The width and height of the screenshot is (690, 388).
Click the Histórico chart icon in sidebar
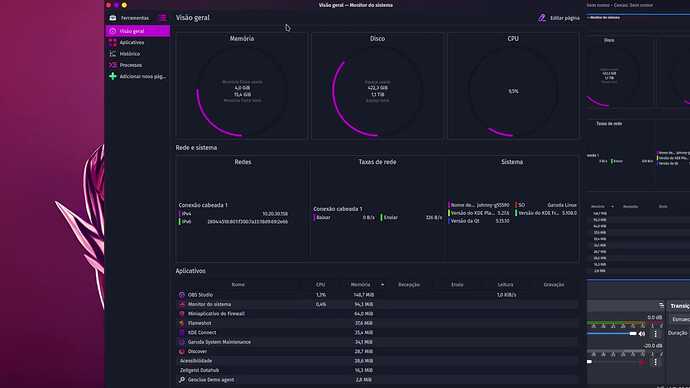113,54
